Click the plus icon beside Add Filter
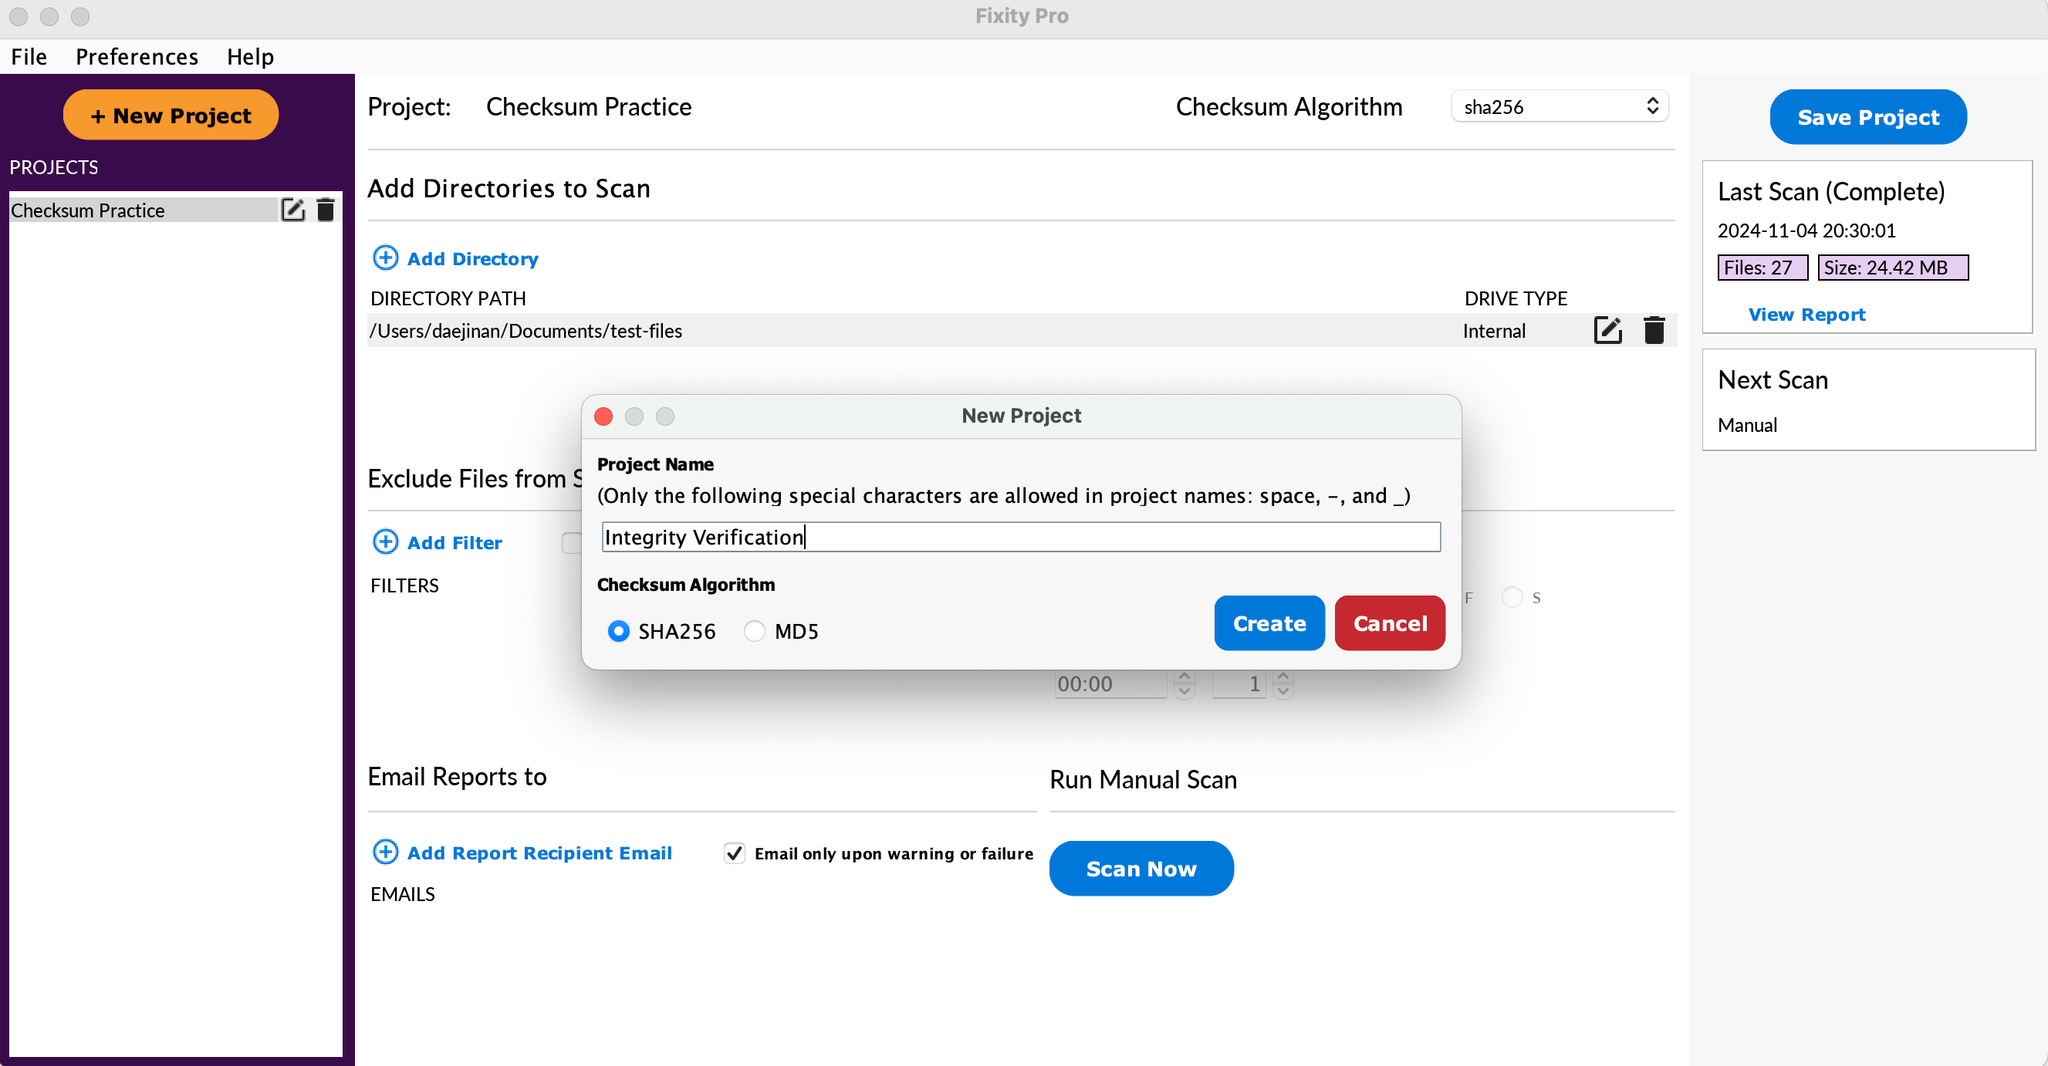 385,542
